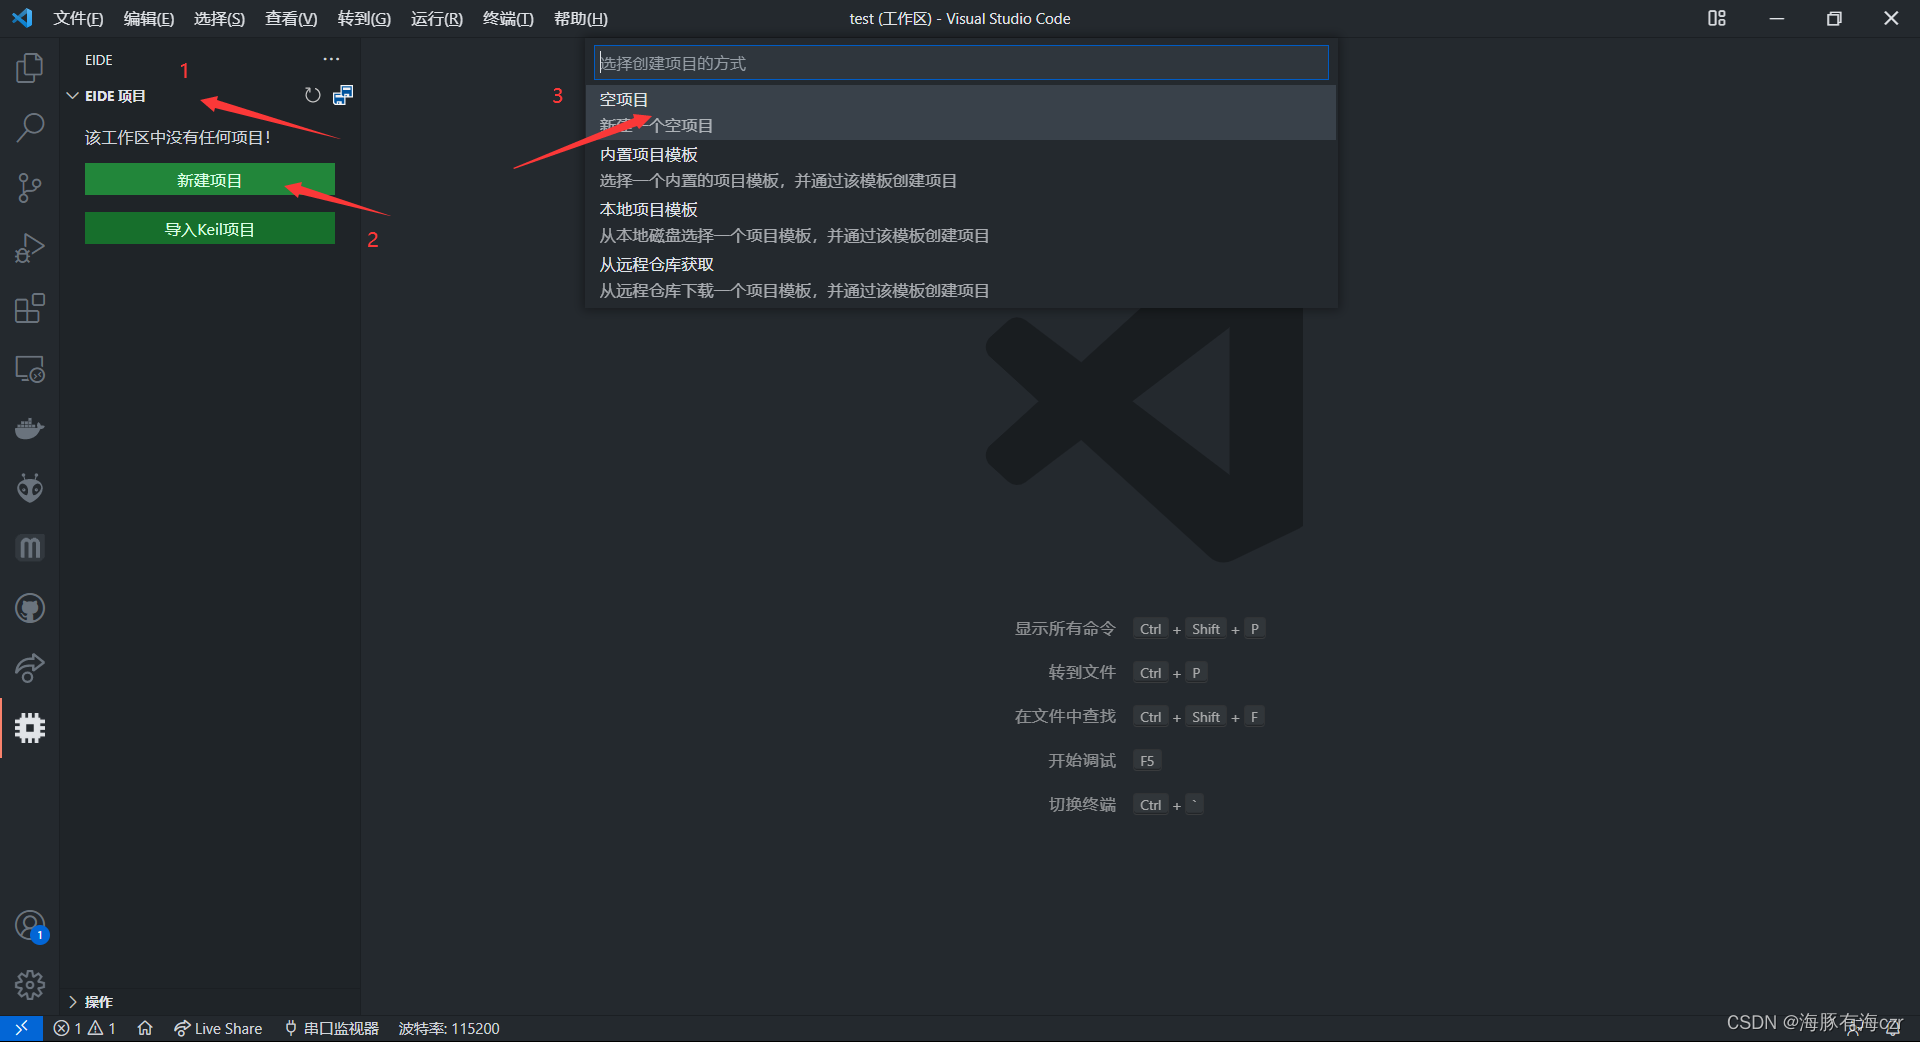The width and height of the screenshot is (1920, 1042).
Task: Click the 新建项目 button
Action: pos(210,180)
